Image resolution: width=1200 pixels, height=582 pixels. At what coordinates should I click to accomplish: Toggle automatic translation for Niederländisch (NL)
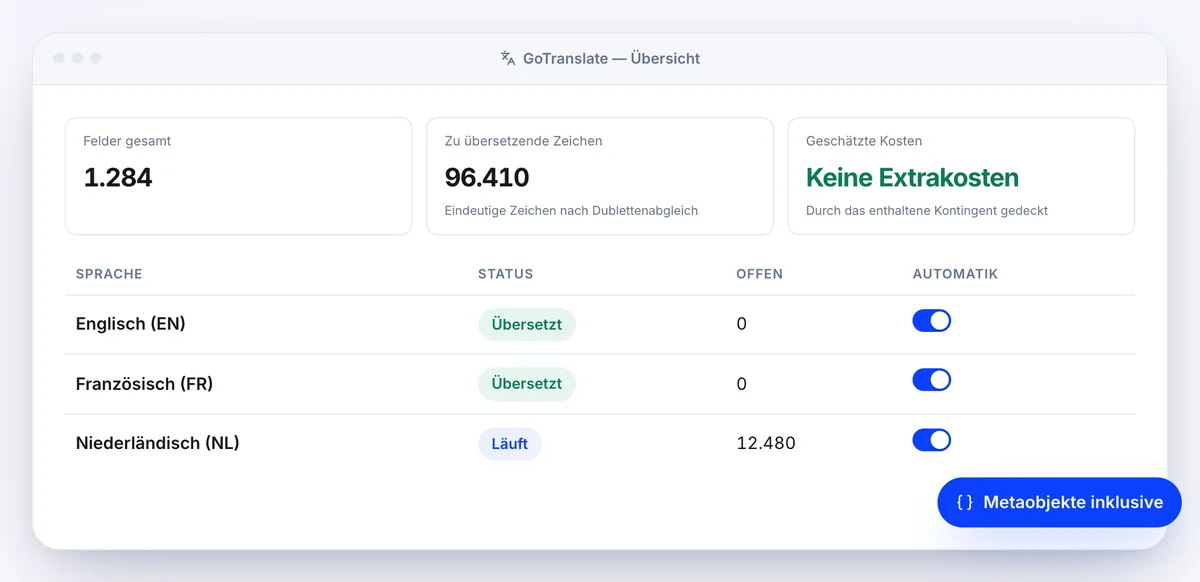(x=931, y=440)
